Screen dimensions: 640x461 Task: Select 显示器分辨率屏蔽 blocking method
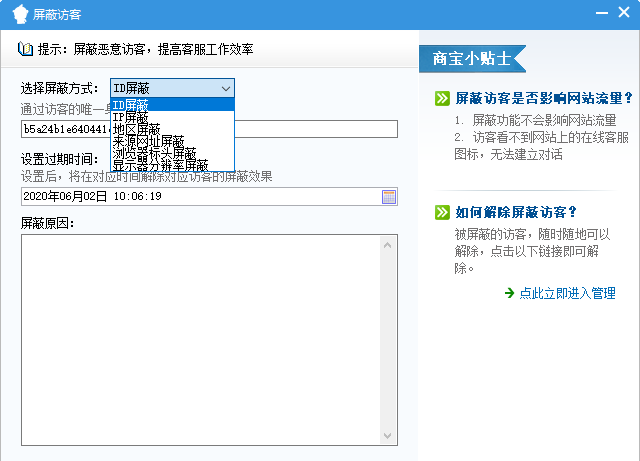172,165
